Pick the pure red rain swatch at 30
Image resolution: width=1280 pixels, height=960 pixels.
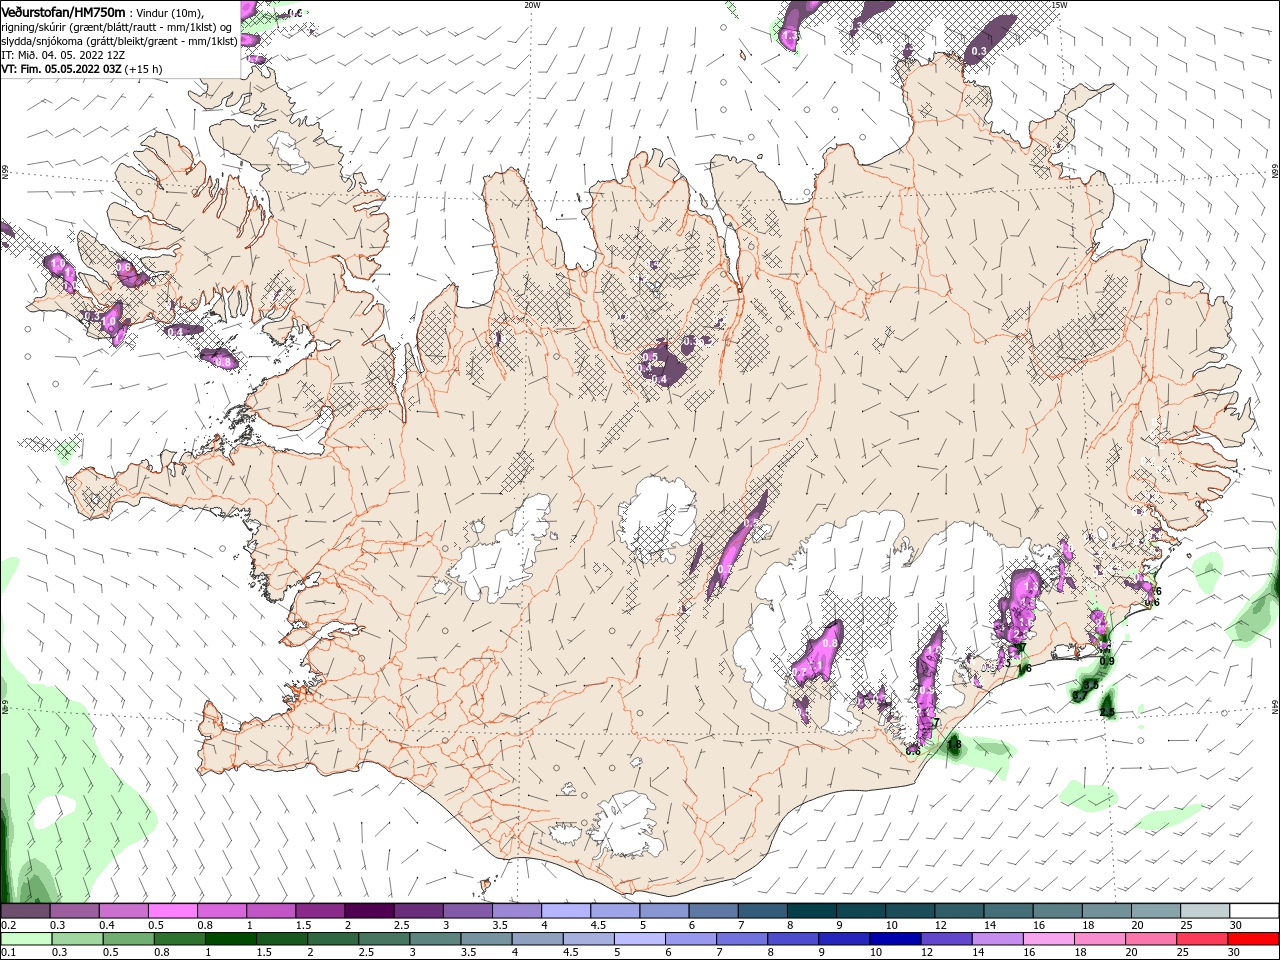(1253, 939)
